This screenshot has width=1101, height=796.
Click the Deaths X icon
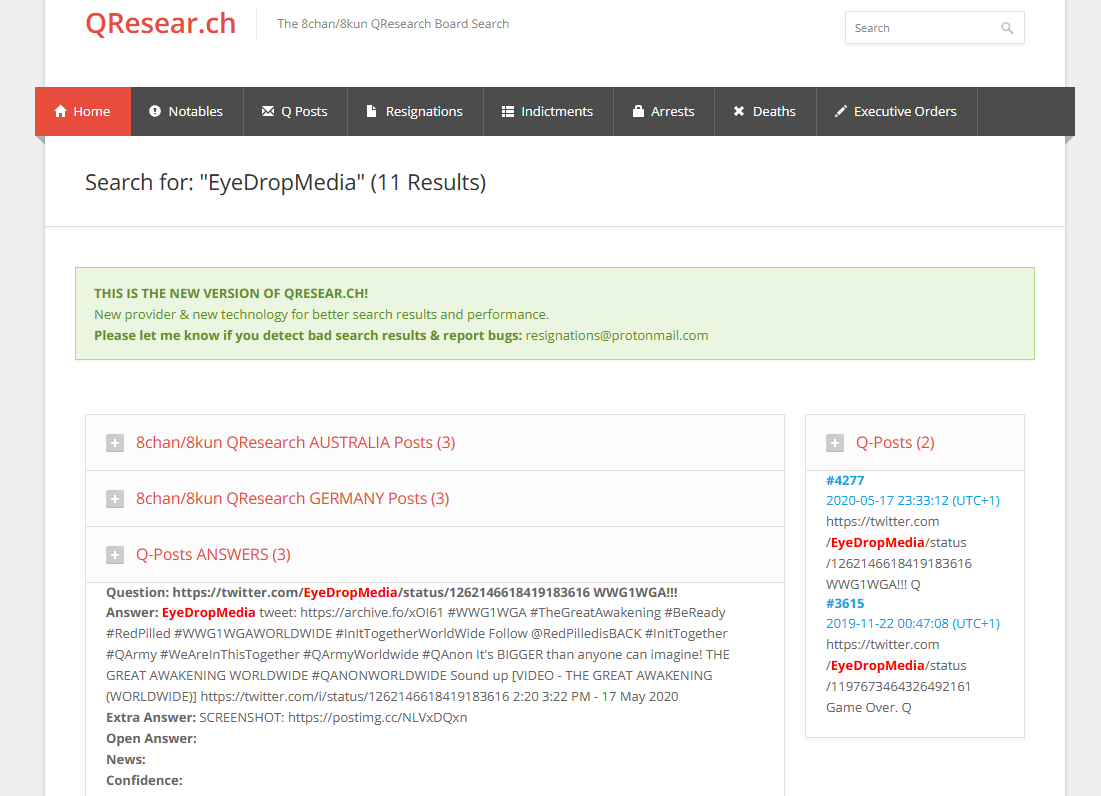tap(739, 112)
